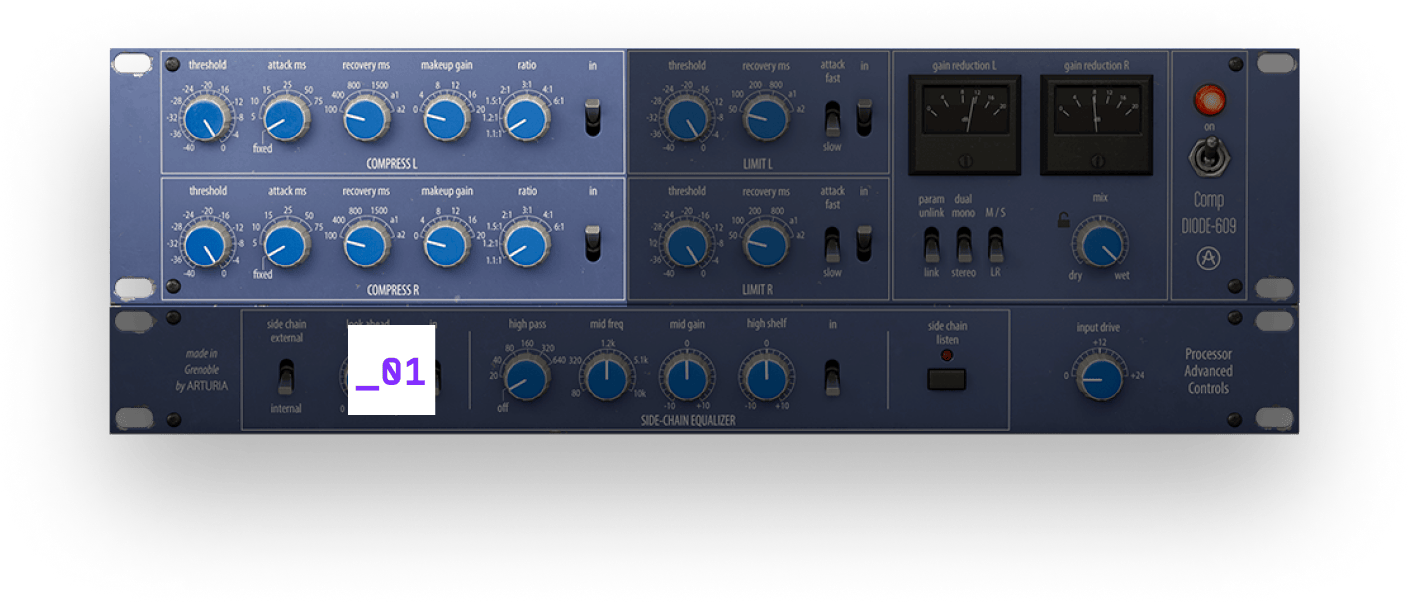
Task: Click the gain reduction L meter adjustment screw
Action: tap(964, 162)
